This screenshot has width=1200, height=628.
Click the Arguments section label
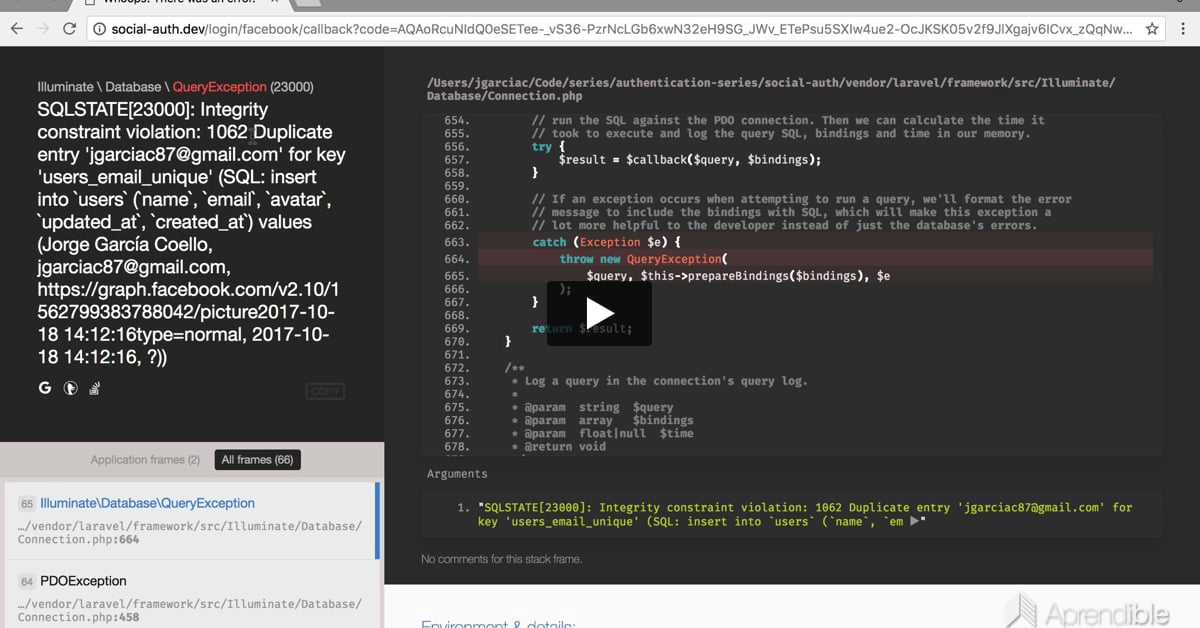[x=457, y=474]
